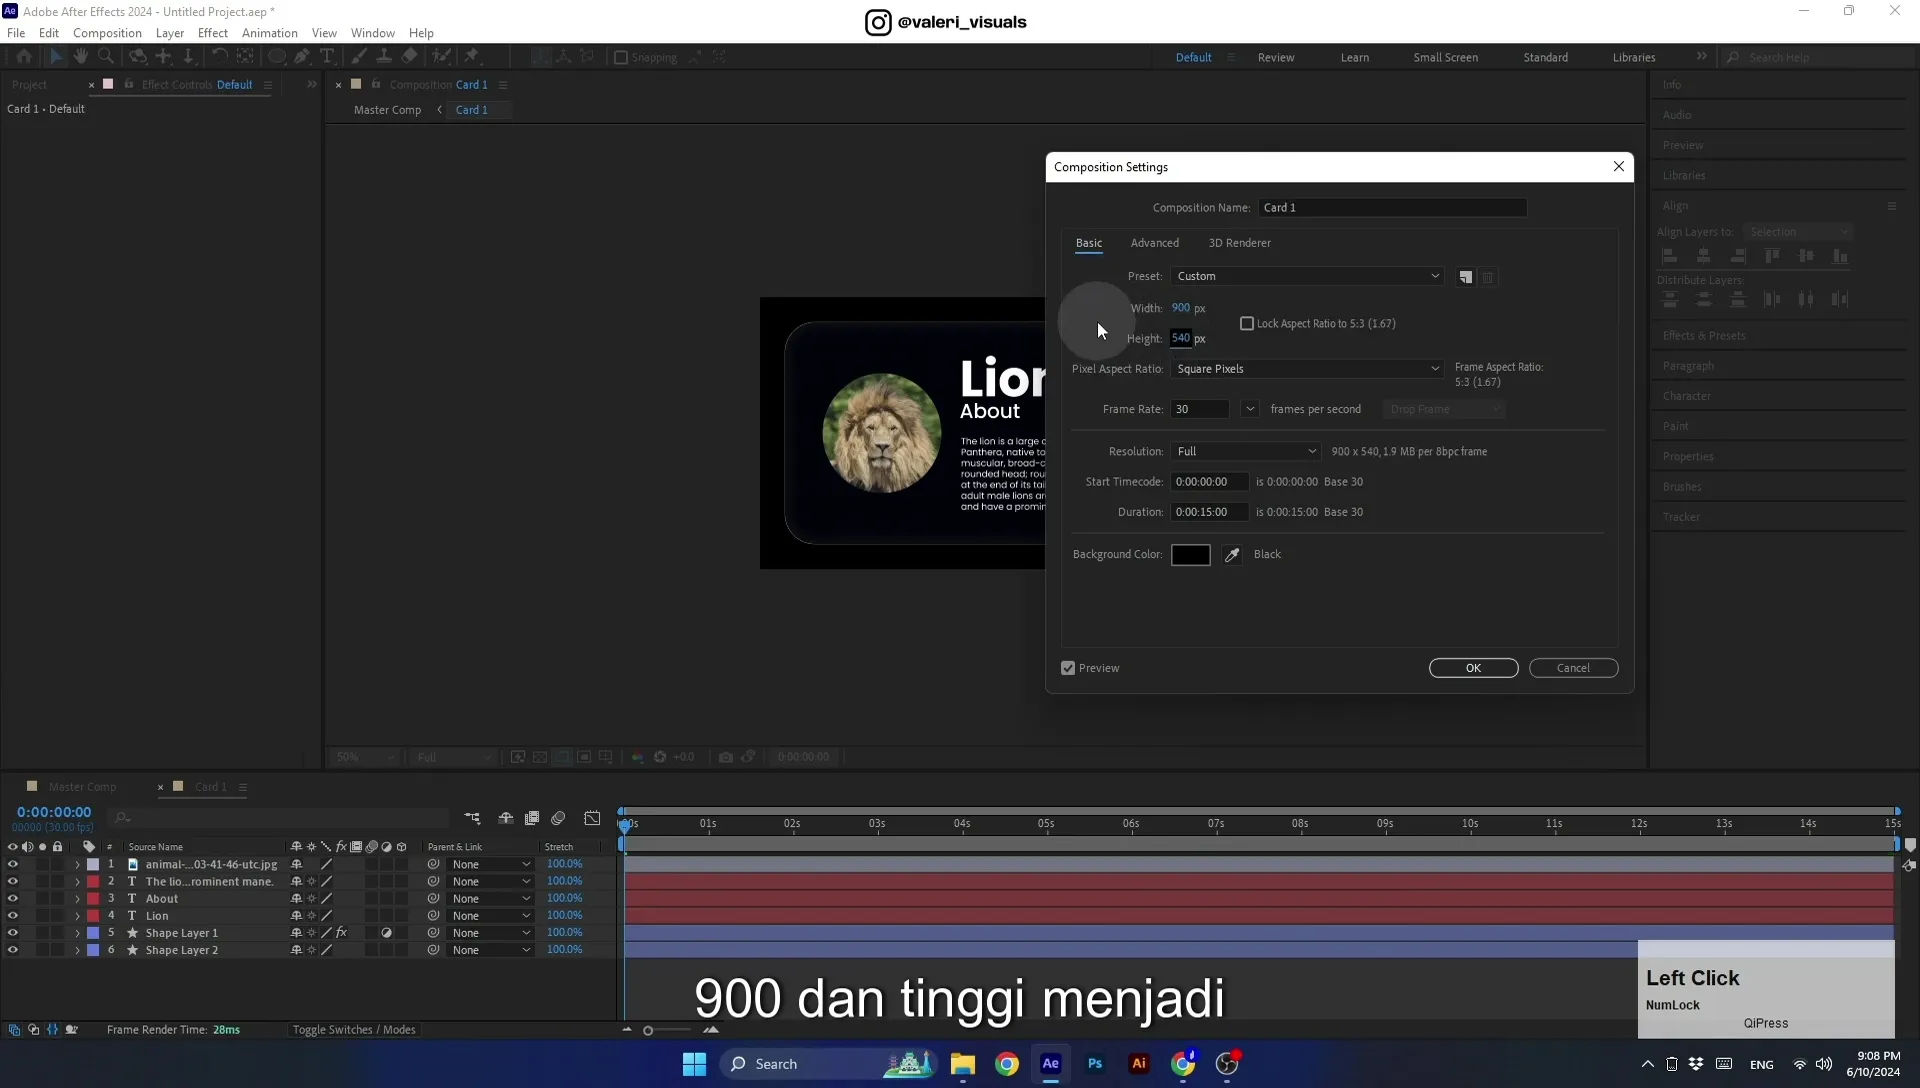Toggle the timeline Motion Blur enable icon
The image size is (1920, 1088).
coord(558,818)
